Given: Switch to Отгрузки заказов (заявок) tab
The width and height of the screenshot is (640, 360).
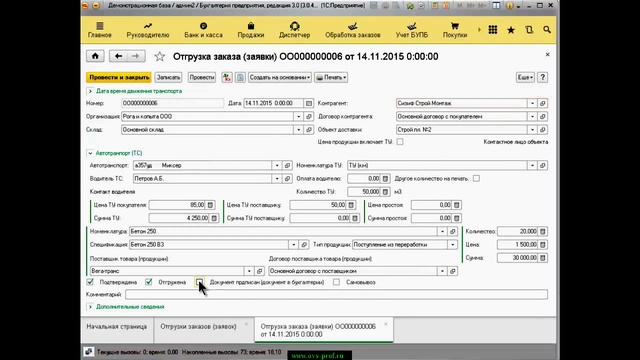Looking at the screenshot, I should [198, 327].
